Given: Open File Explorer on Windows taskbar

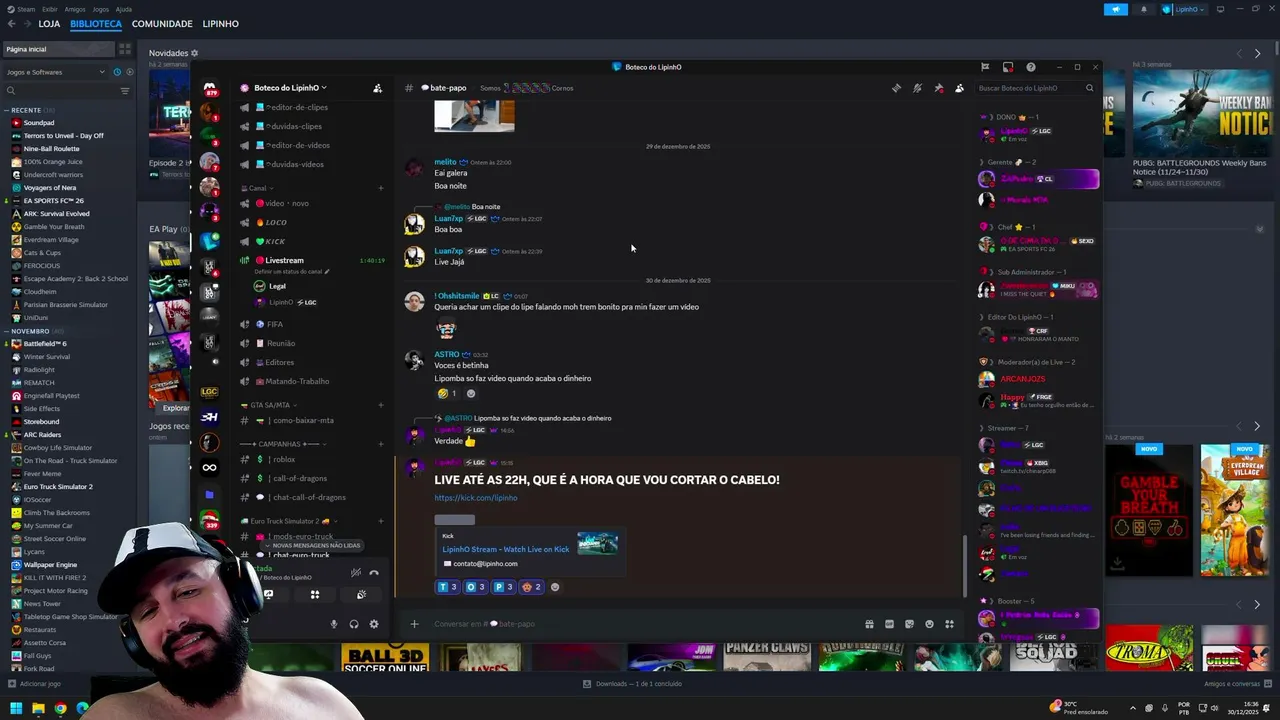Looking at the screenshot, I should [38, 709].
